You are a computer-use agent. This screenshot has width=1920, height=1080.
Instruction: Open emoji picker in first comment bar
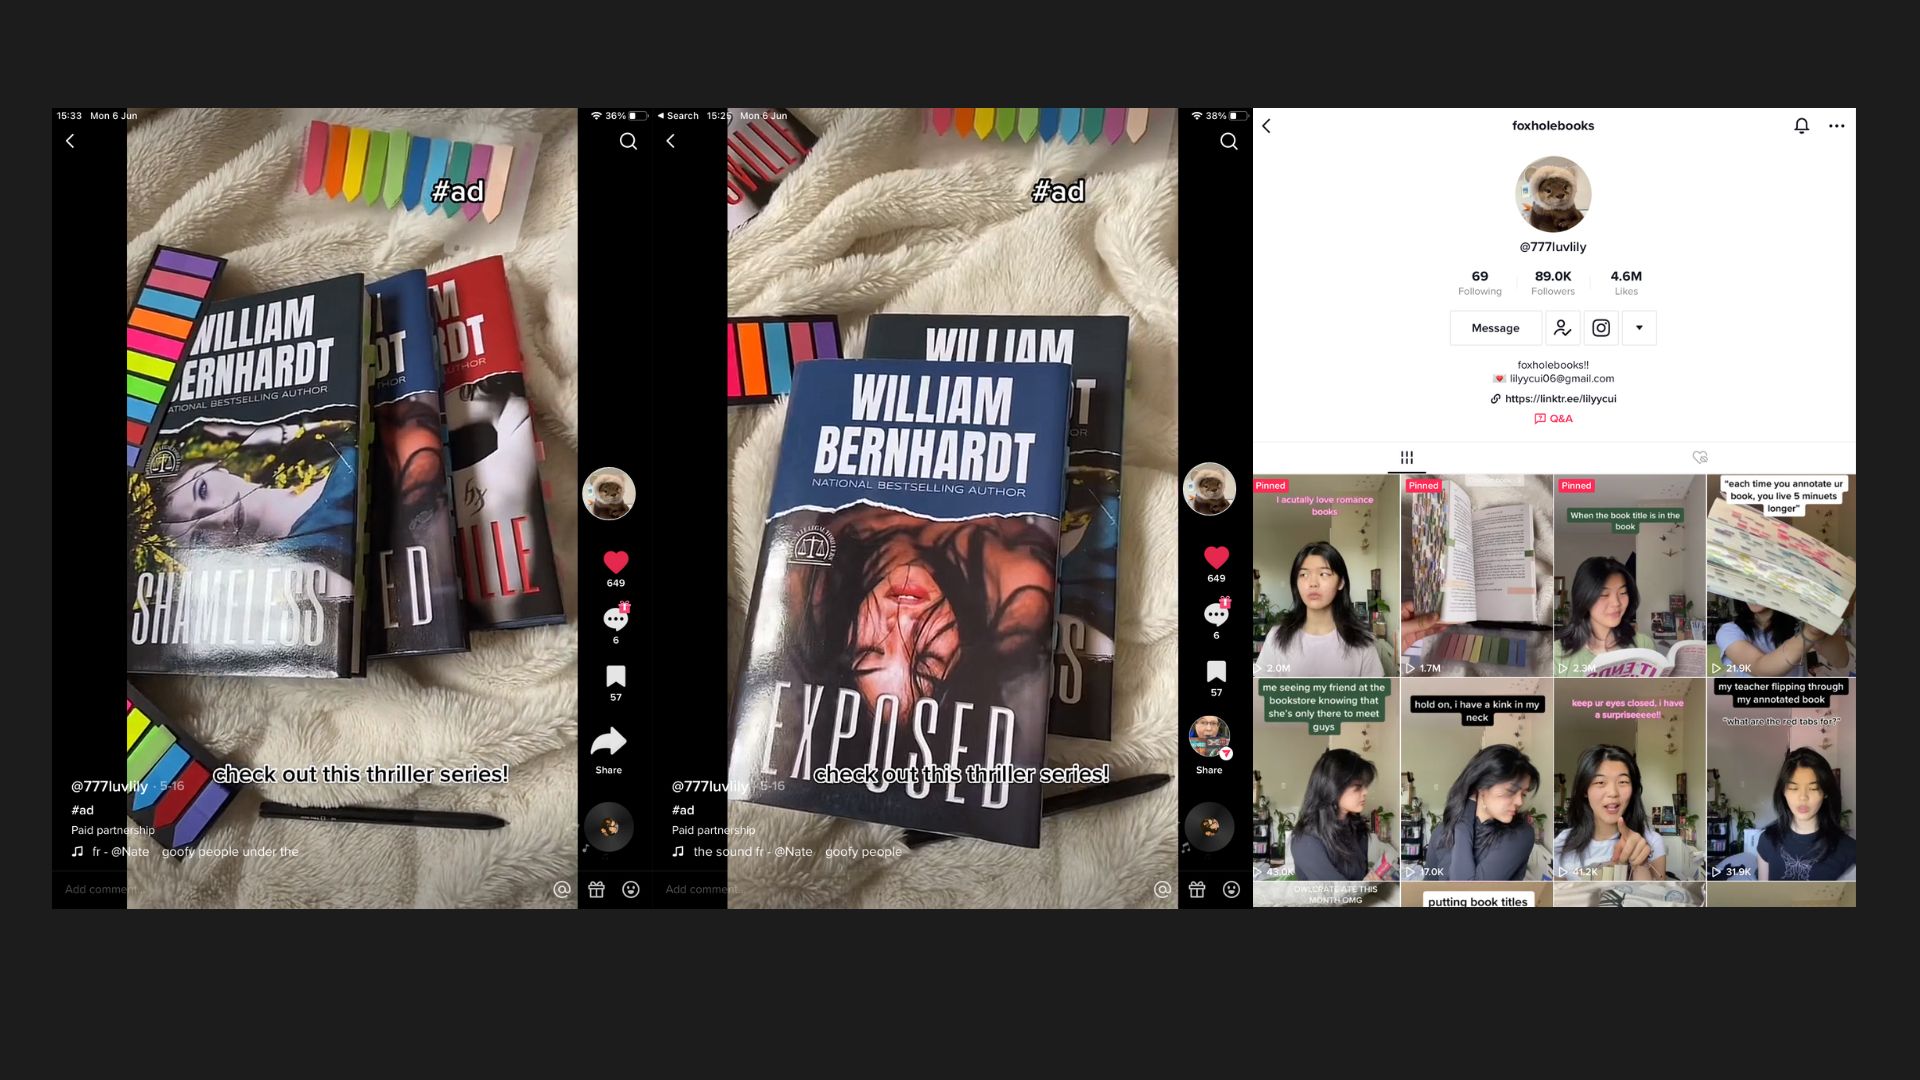631,889
